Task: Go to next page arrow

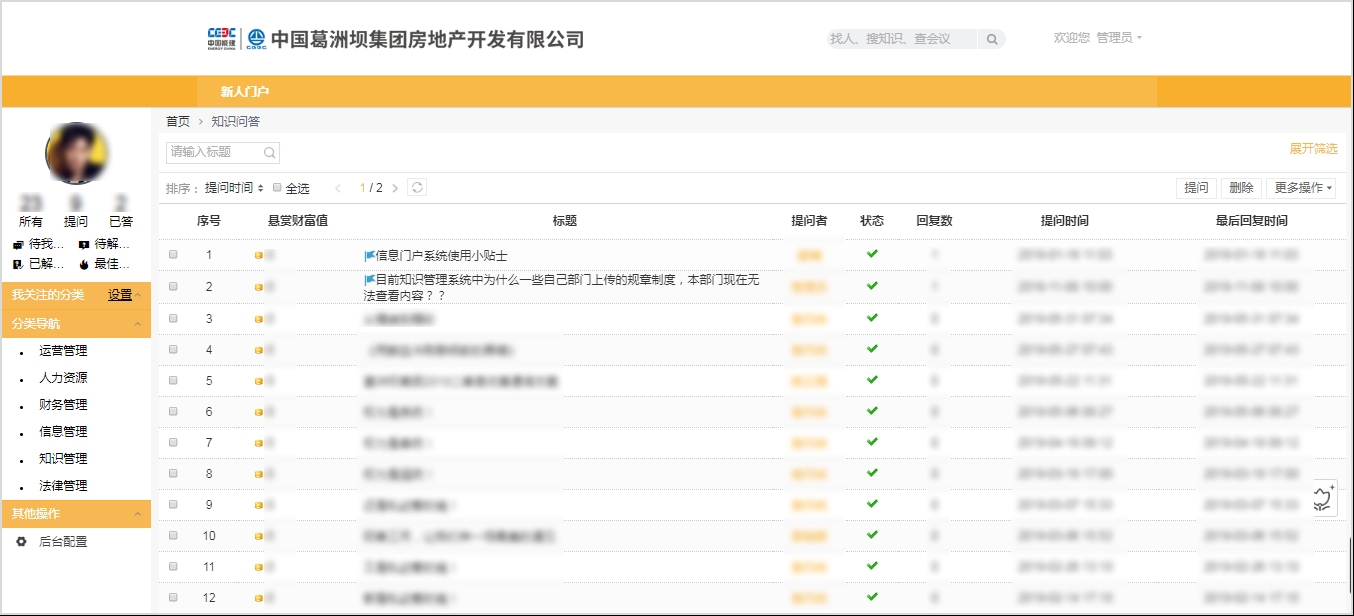Action: 395,188
